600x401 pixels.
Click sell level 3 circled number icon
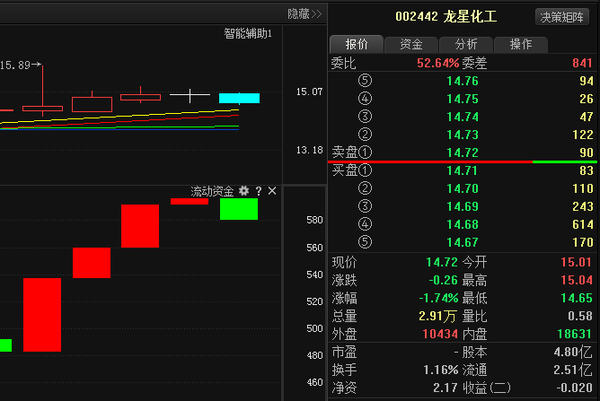pyautogui.click(x=365, y=116)
